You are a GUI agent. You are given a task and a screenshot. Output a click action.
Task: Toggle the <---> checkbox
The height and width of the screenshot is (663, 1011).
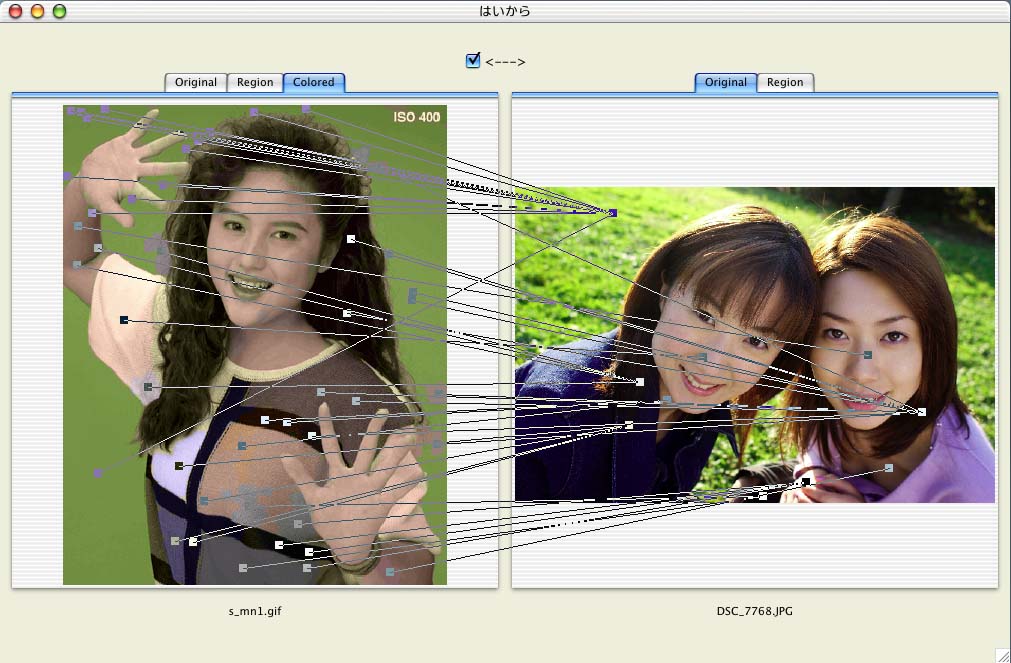coord(473,61)
